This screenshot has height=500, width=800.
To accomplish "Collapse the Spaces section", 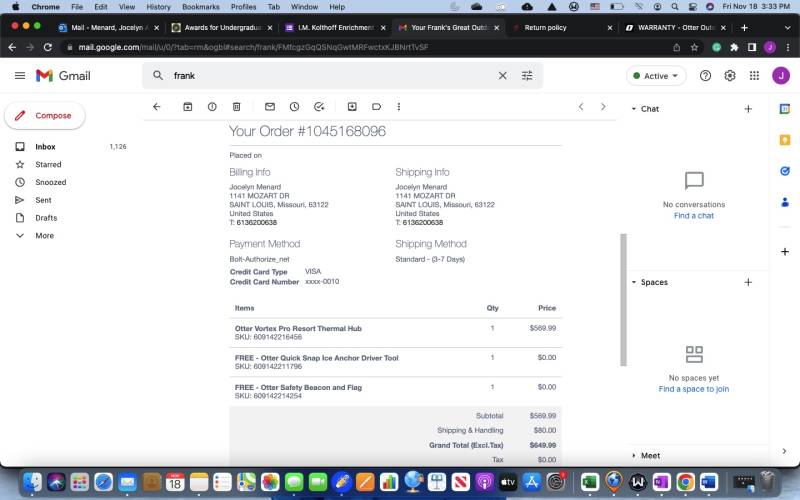I will pos(634,282).
